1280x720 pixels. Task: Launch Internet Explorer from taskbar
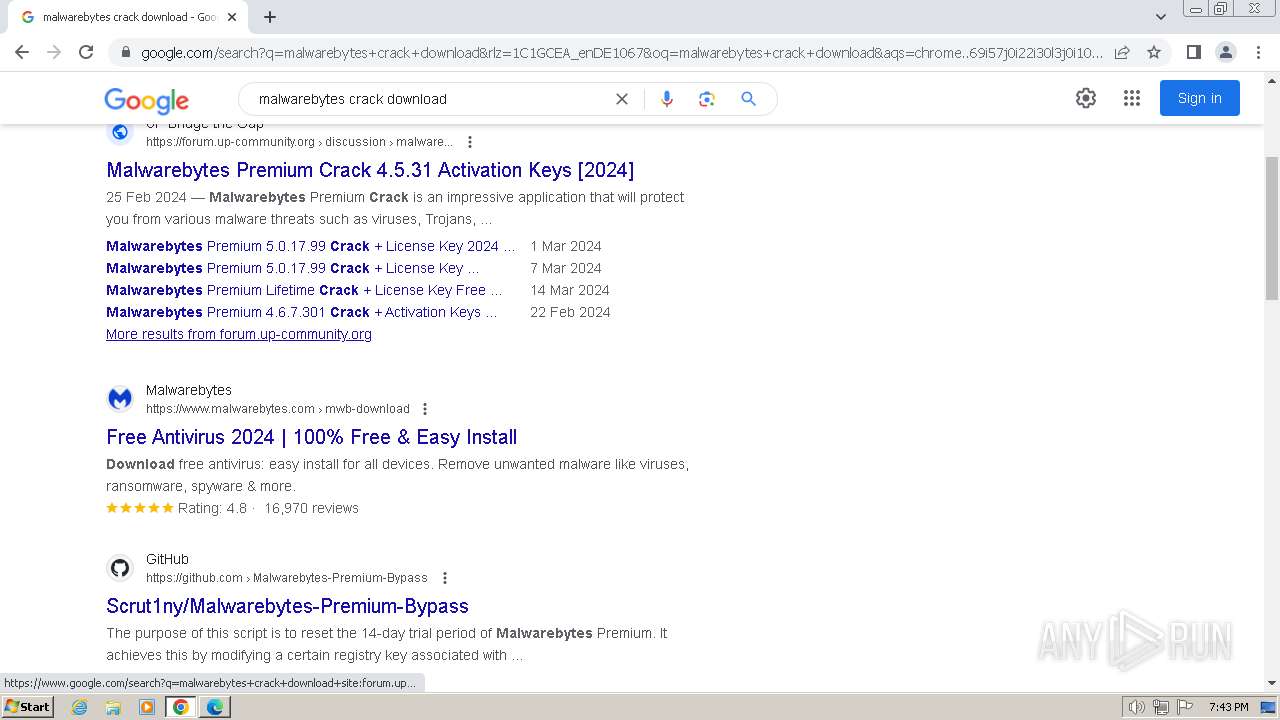80,707
